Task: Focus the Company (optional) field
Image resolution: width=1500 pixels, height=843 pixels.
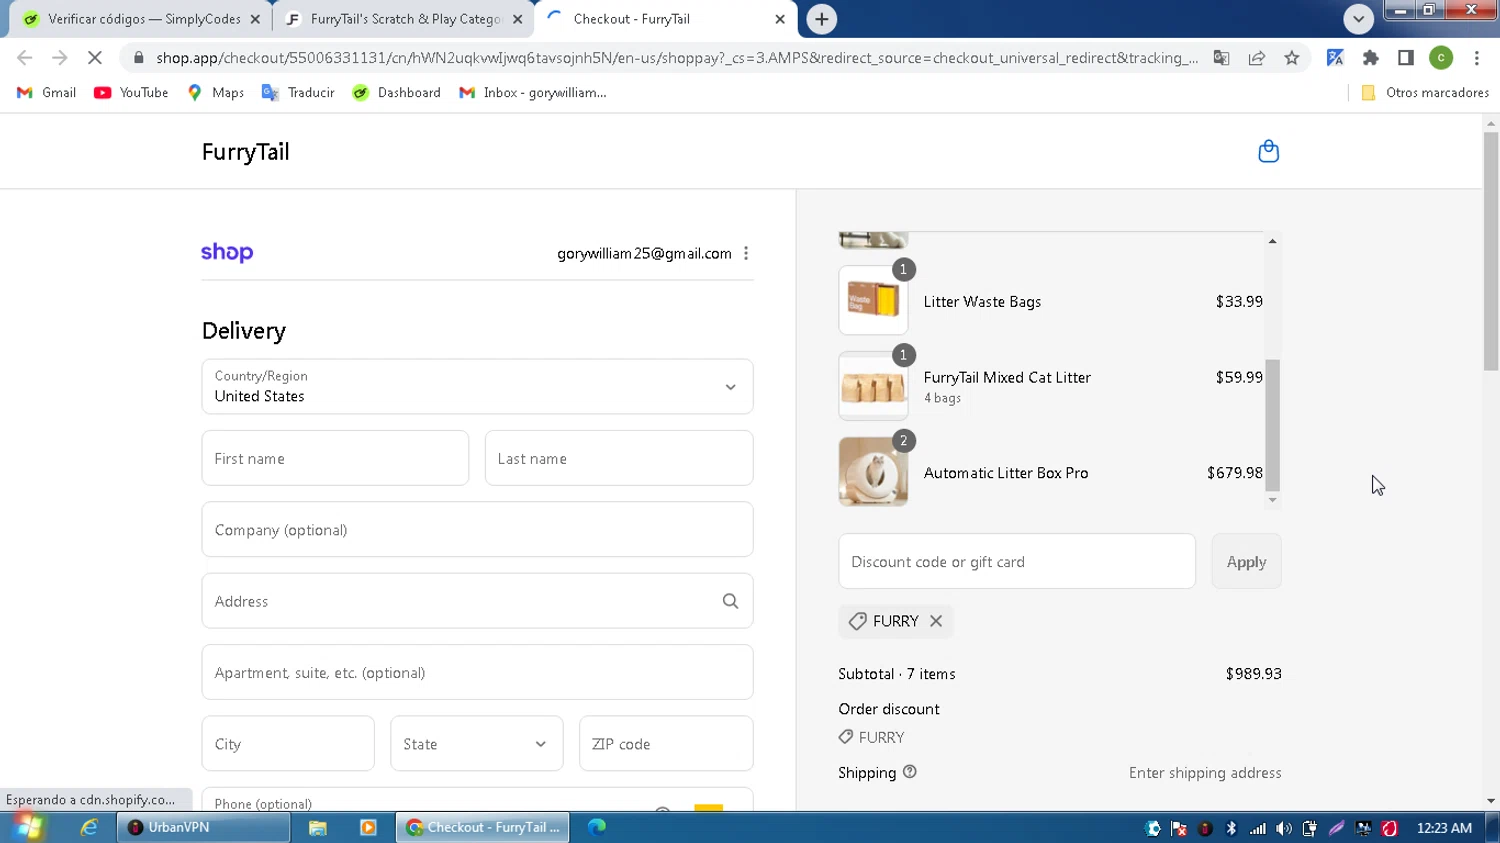Action: (x=477, y=530)
